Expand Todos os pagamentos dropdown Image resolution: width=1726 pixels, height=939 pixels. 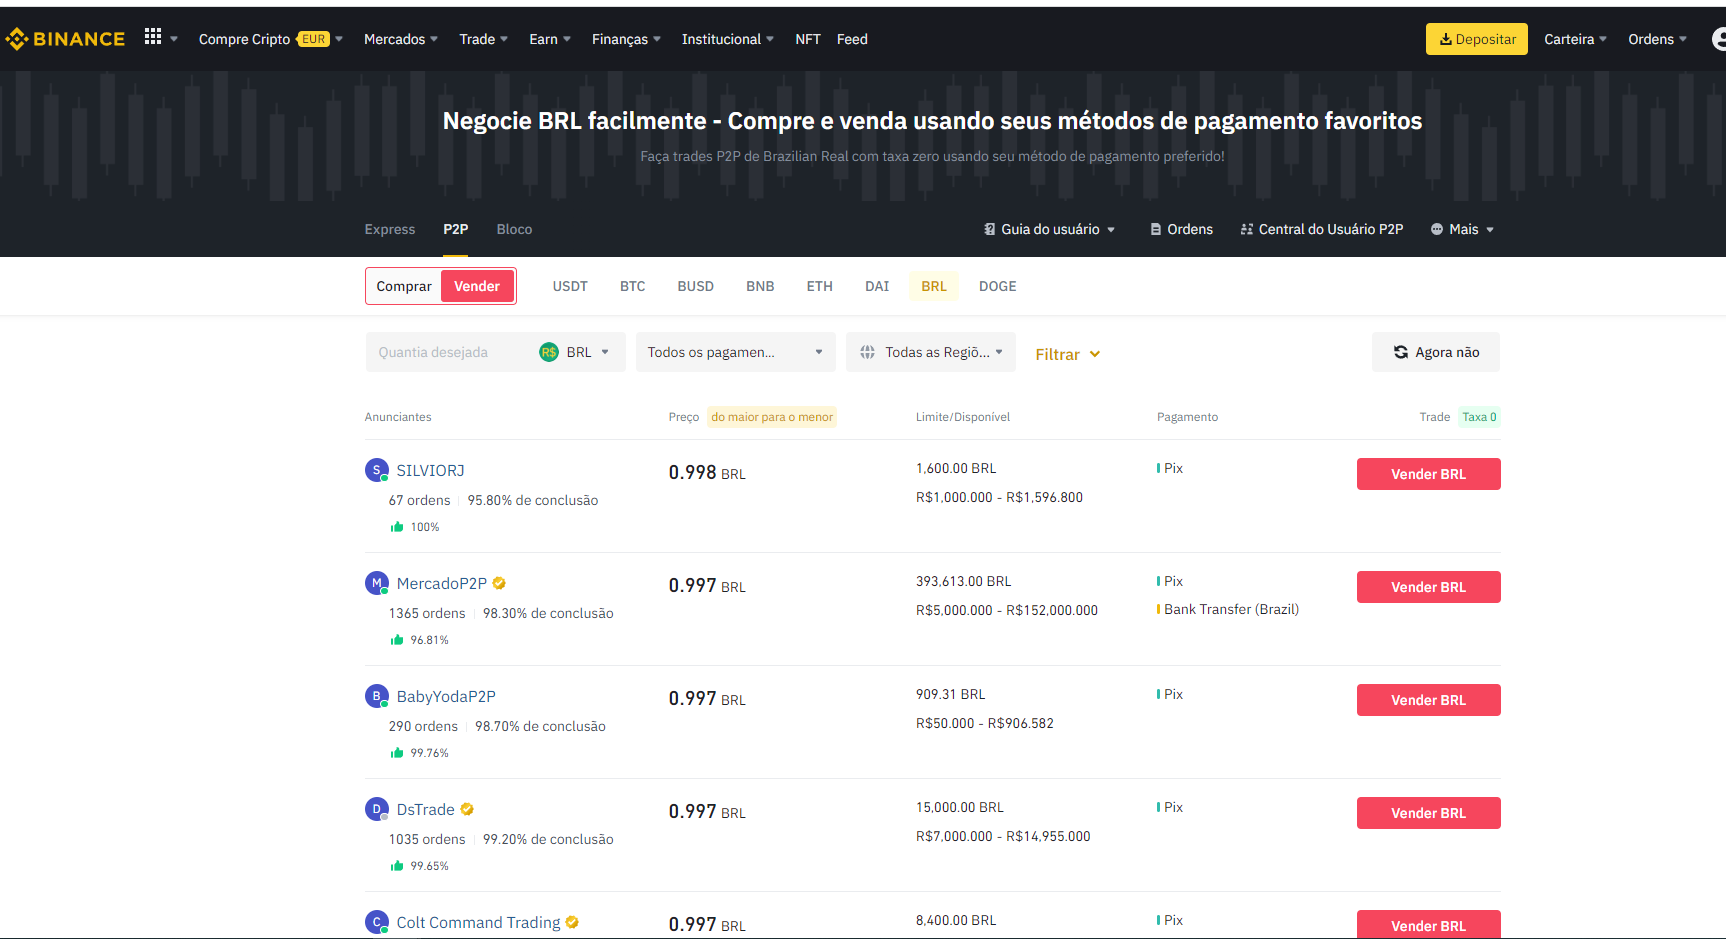735,352
